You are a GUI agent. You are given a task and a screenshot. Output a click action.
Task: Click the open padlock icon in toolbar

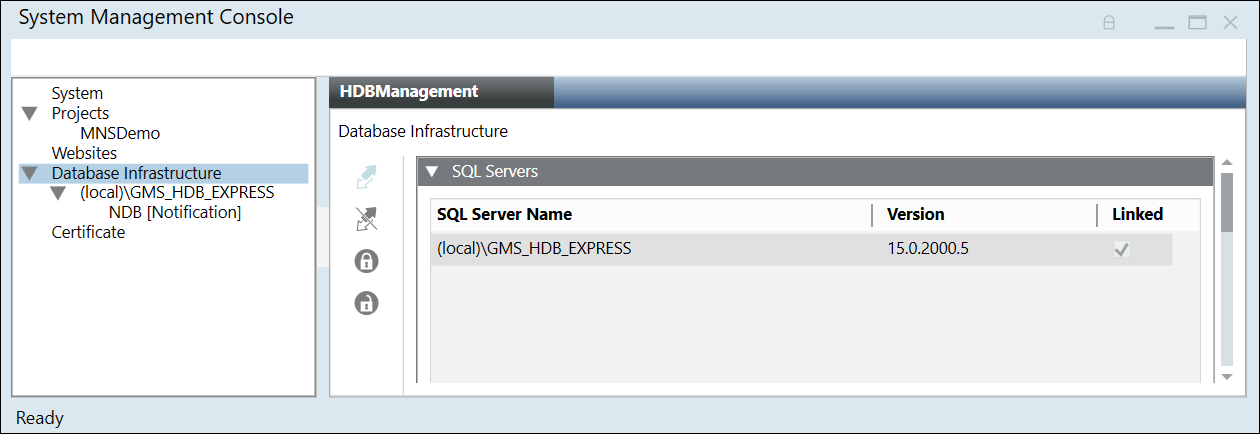tap(367, 302)
